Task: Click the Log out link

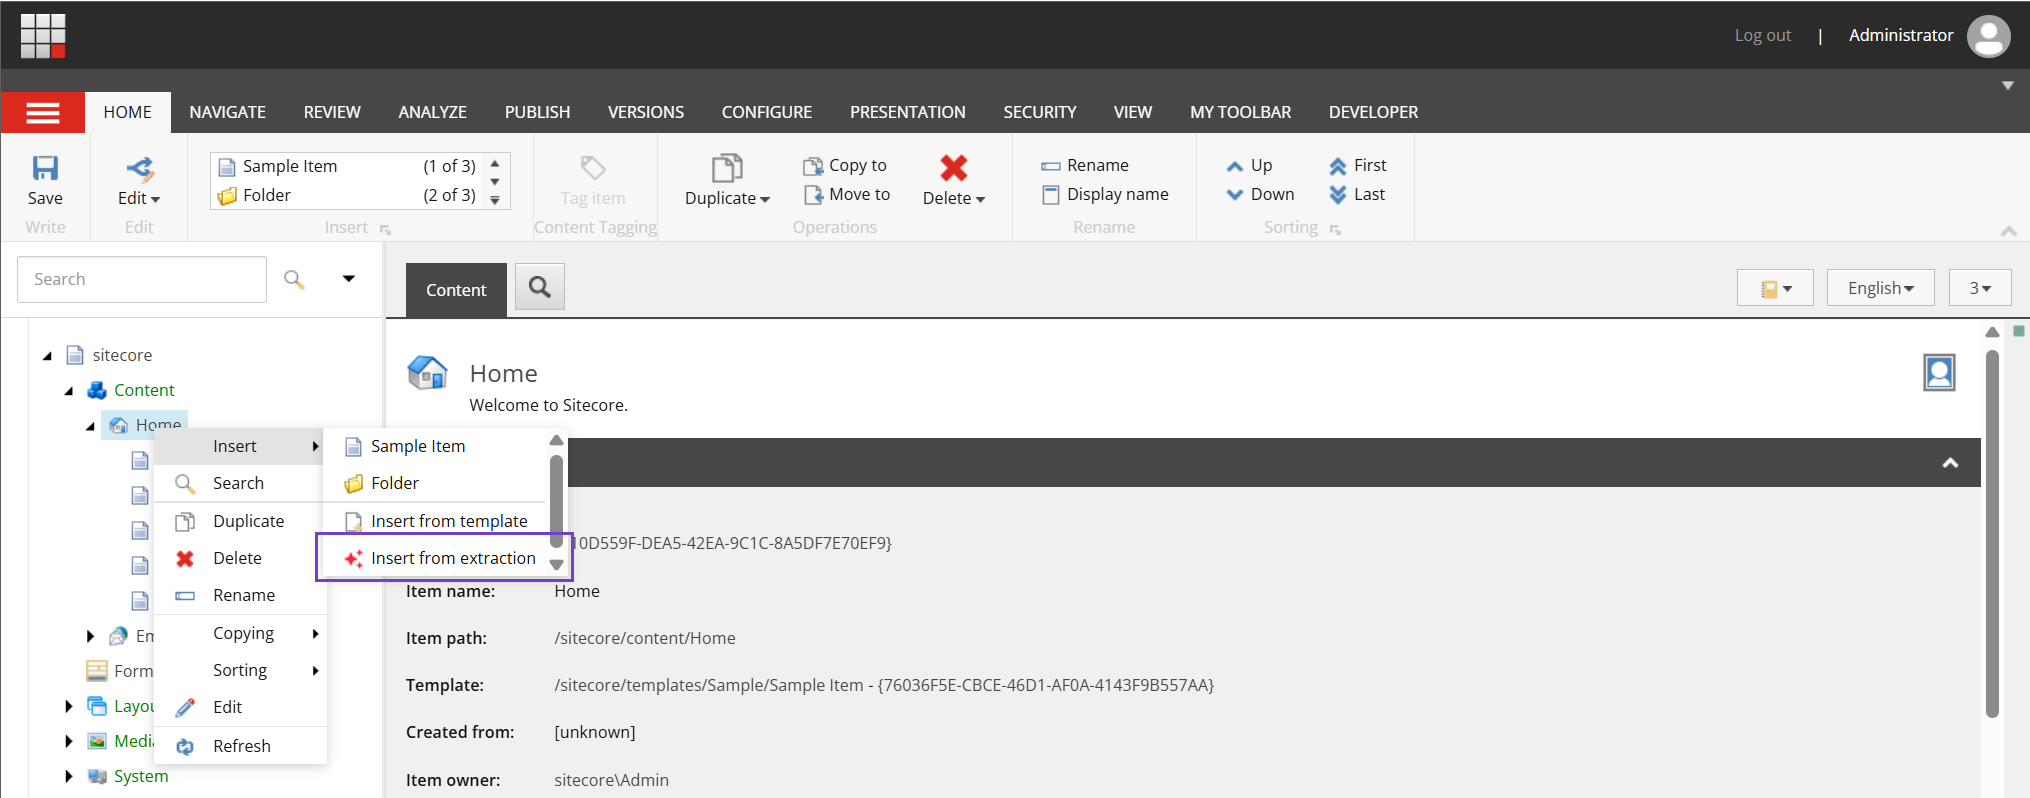Action: tap(1763, 35)
